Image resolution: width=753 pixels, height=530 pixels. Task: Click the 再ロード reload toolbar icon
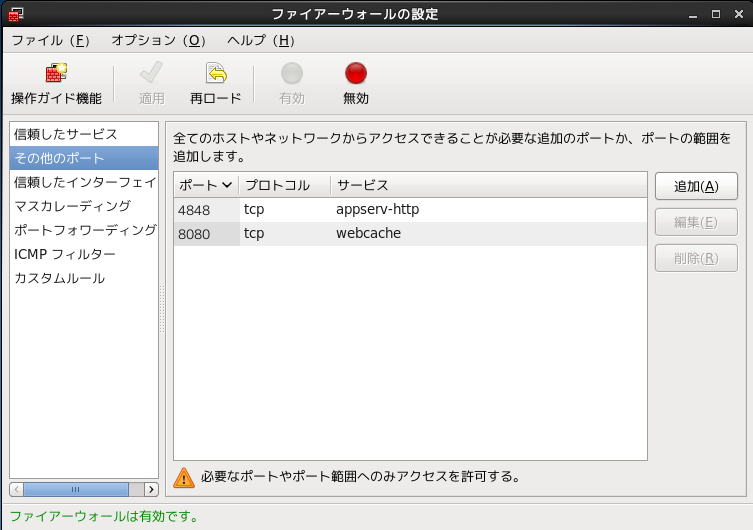216,74
